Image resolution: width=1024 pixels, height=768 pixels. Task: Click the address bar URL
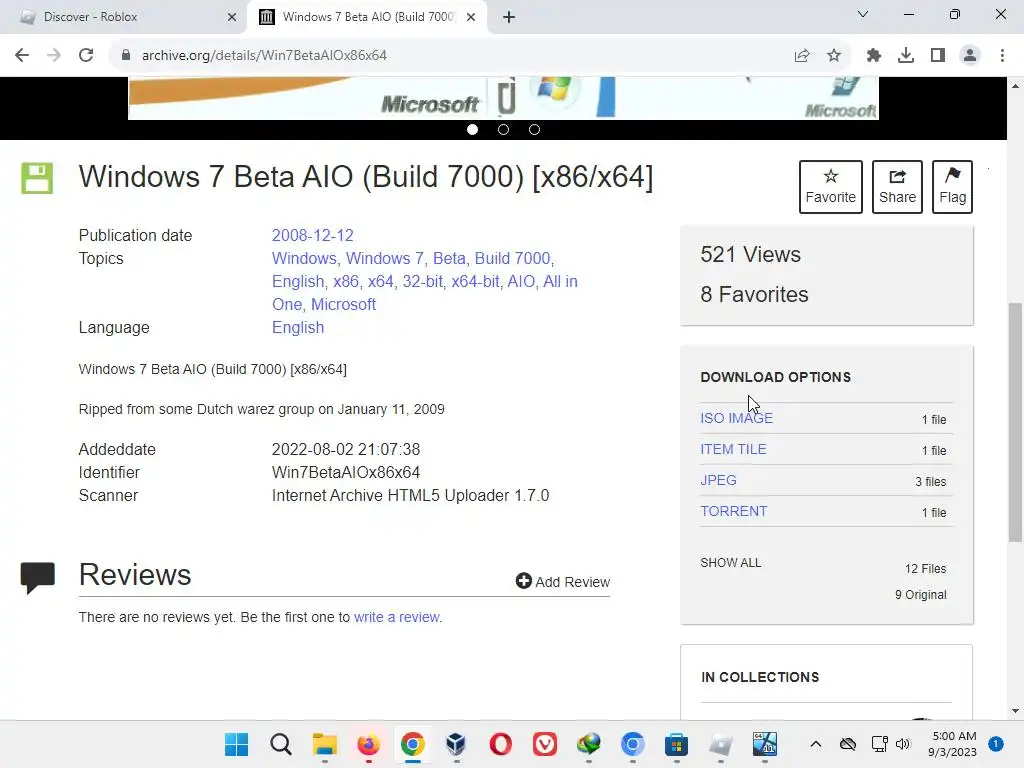coord(264,56)
